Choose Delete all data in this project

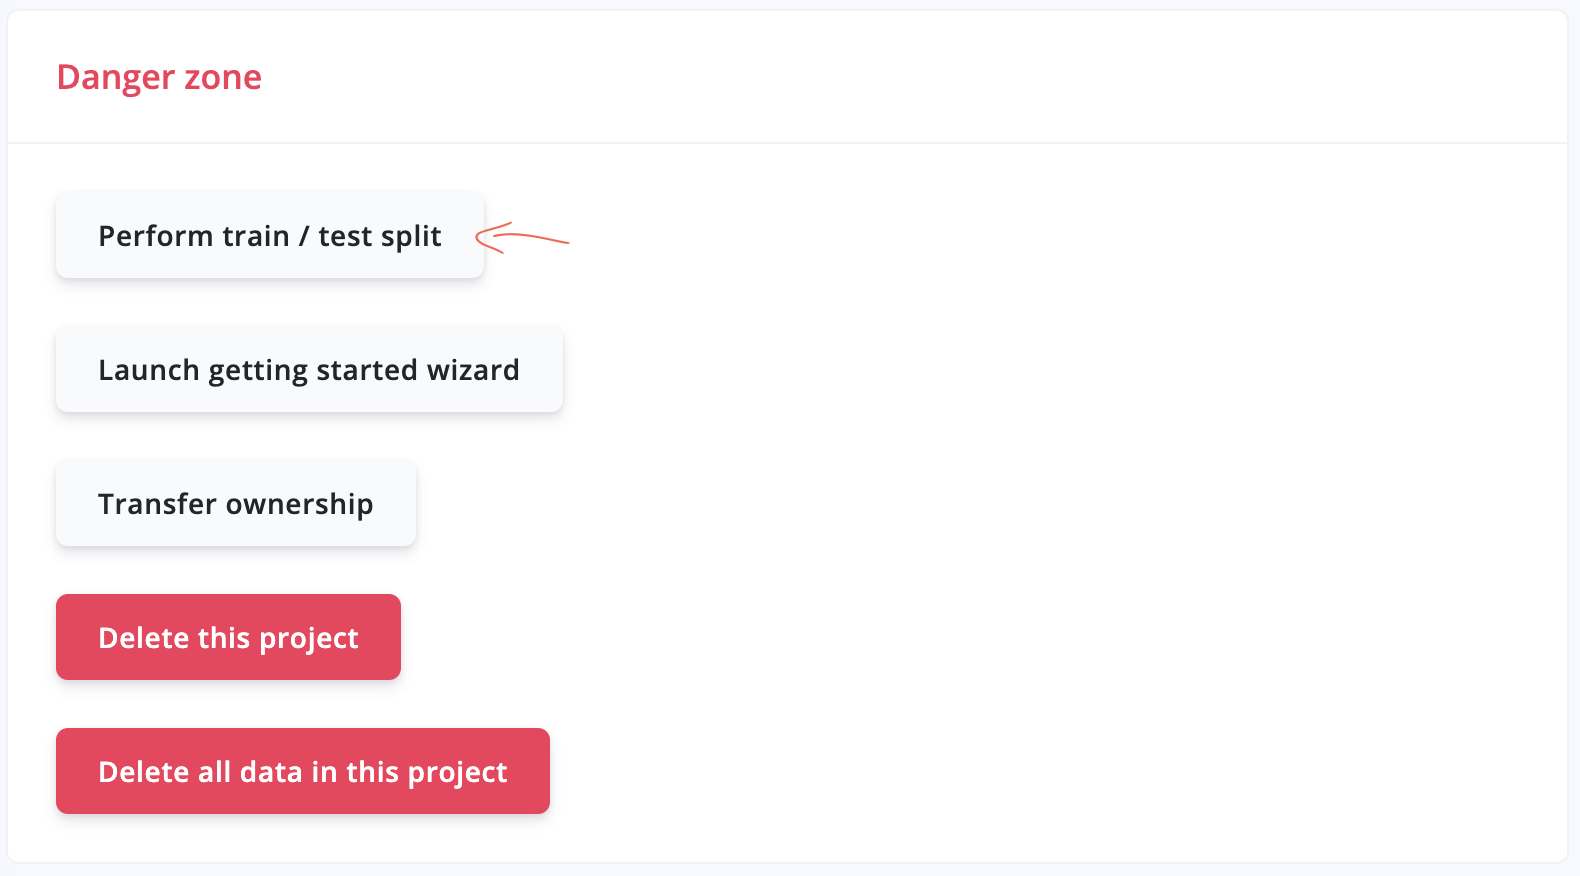303,771
